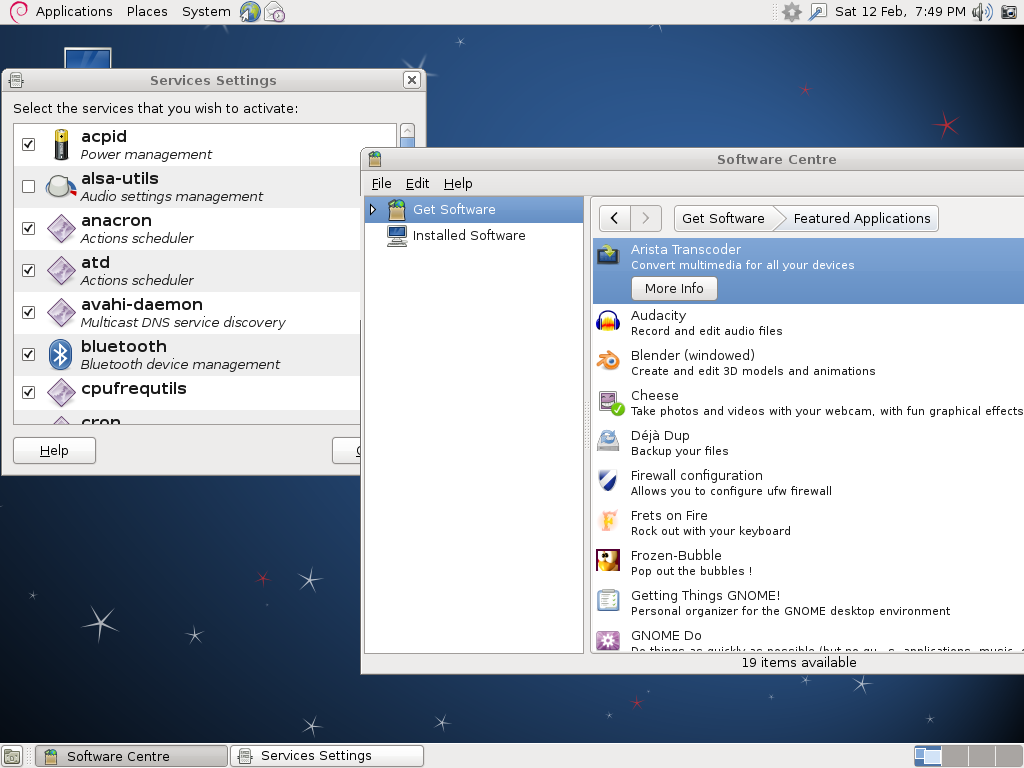Click the workspace switcher first workspace
The width and height of the screenshot is (1024, 768).
(927, 756)
